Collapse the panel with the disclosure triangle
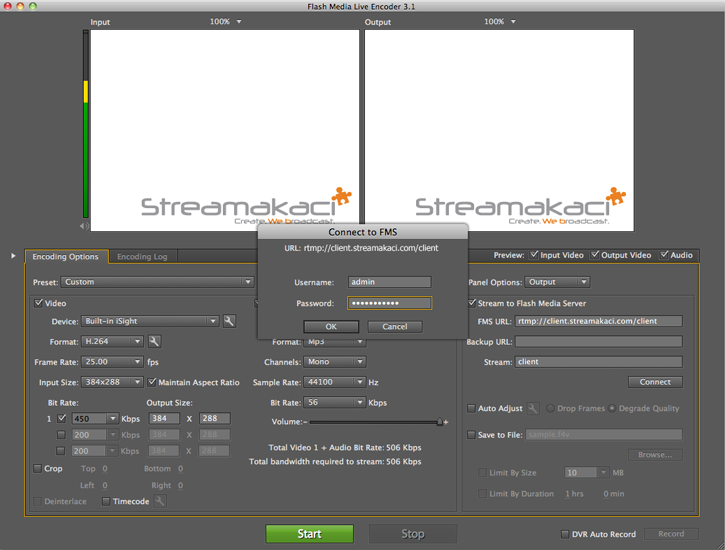 click(13, 256)
